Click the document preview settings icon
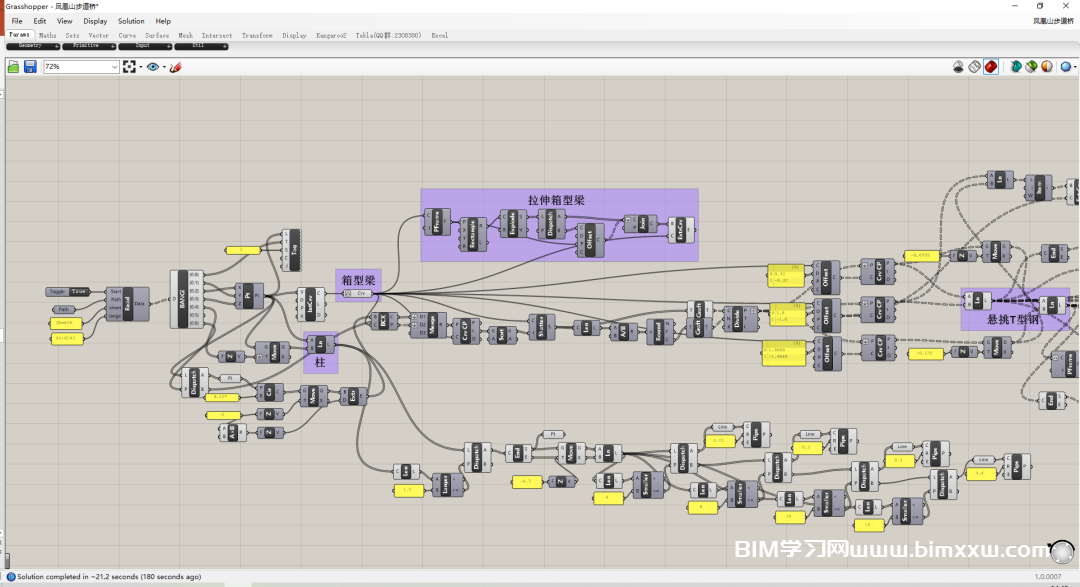1080x587 pixels. (1031, 67)
